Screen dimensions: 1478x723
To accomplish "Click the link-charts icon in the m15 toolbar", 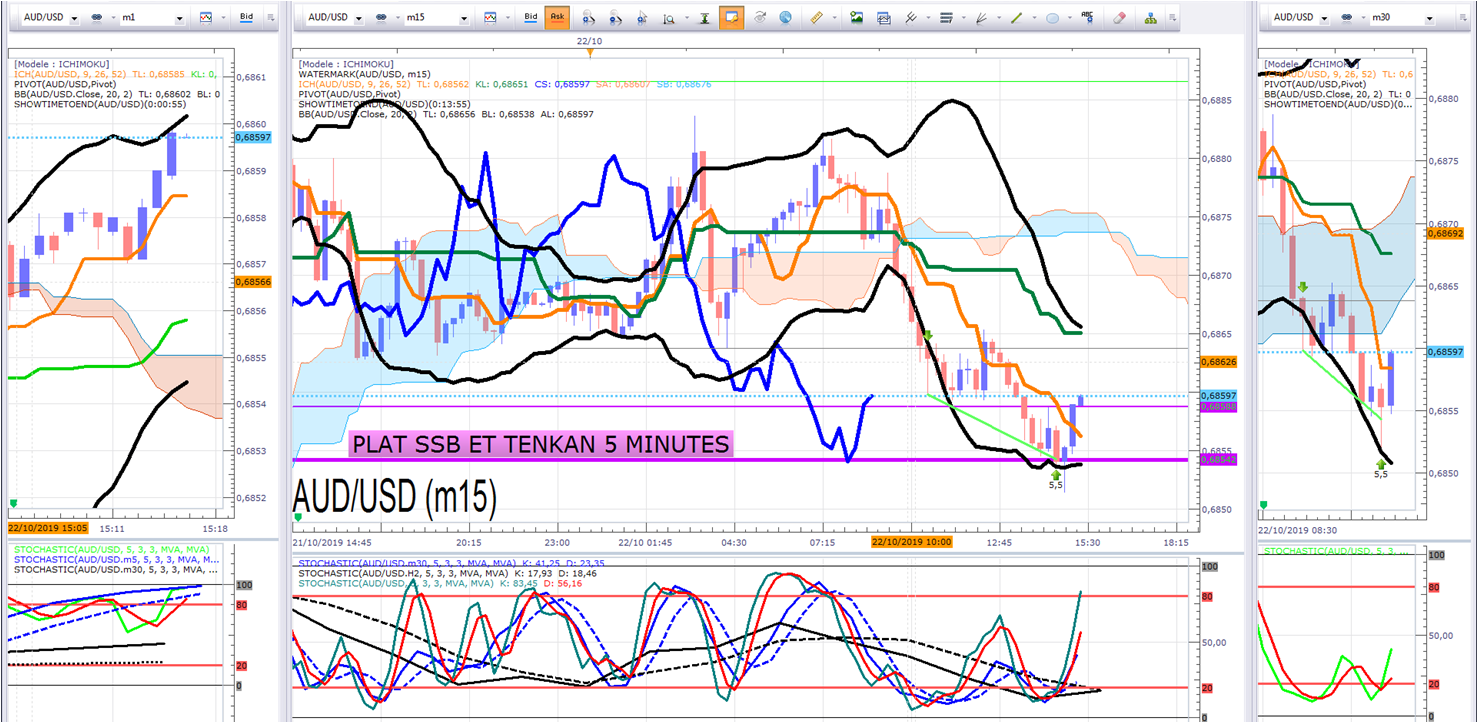I will pyautogui.click(x=381, y=18).
